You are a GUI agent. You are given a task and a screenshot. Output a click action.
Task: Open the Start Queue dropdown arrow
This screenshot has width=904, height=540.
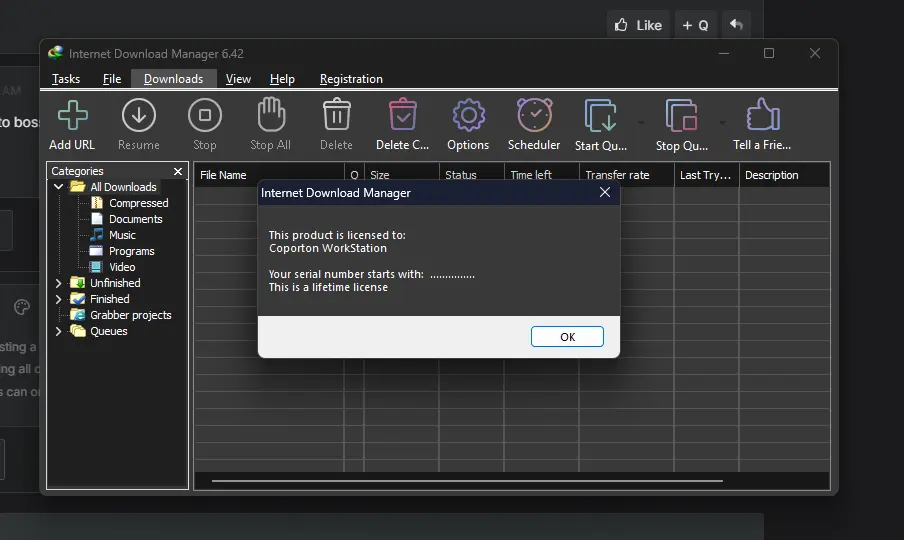click(x=641, y=123)
